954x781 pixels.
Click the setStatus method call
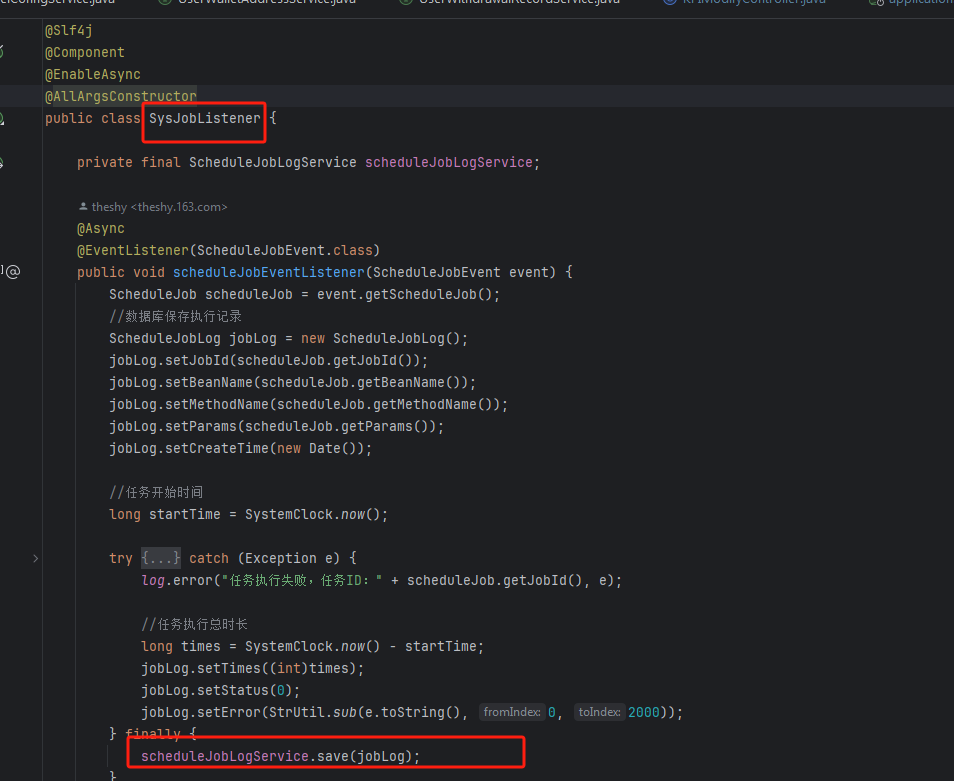[x=233, y=690]
